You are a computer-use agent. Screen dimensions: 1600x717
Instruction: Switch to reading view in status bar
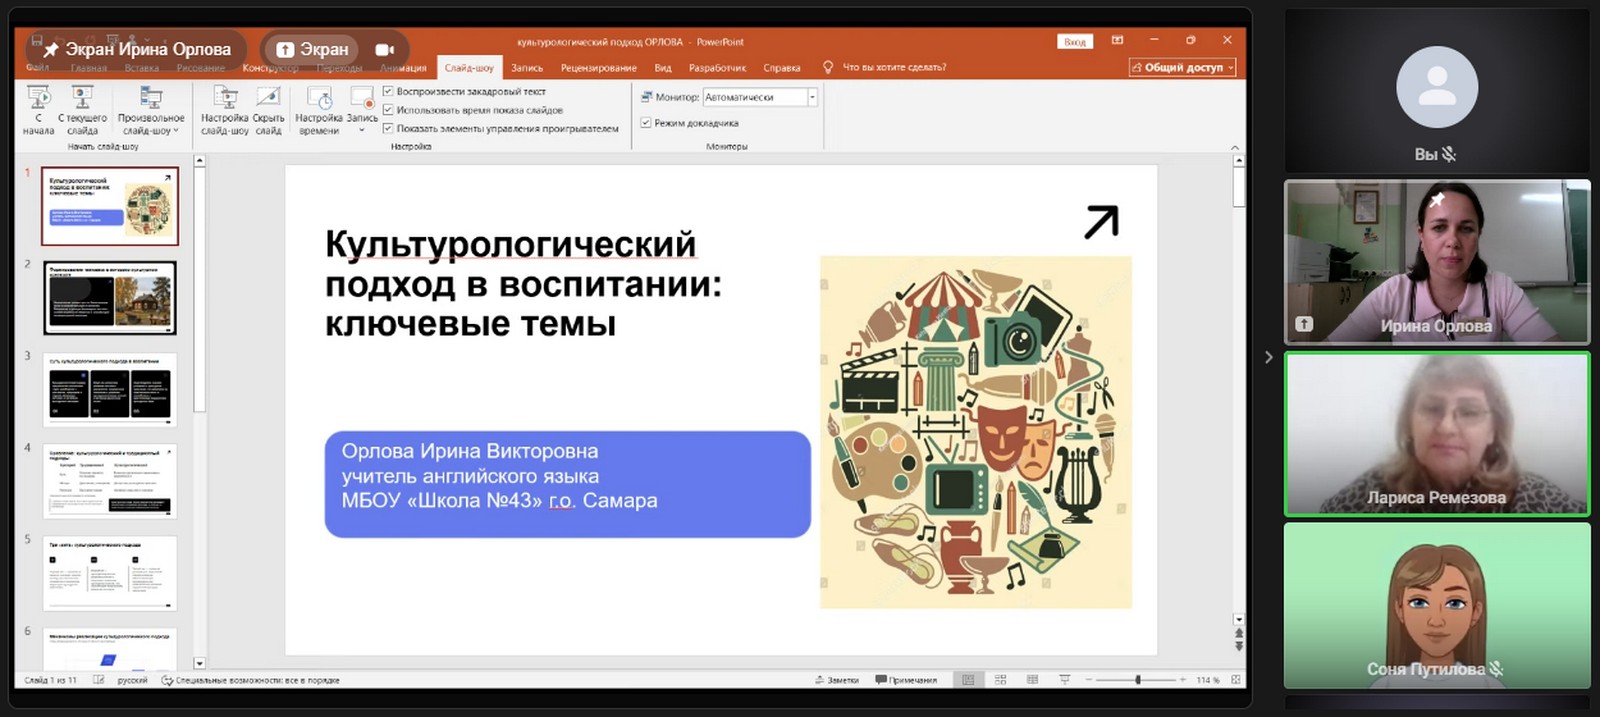tap(1032, 680)
